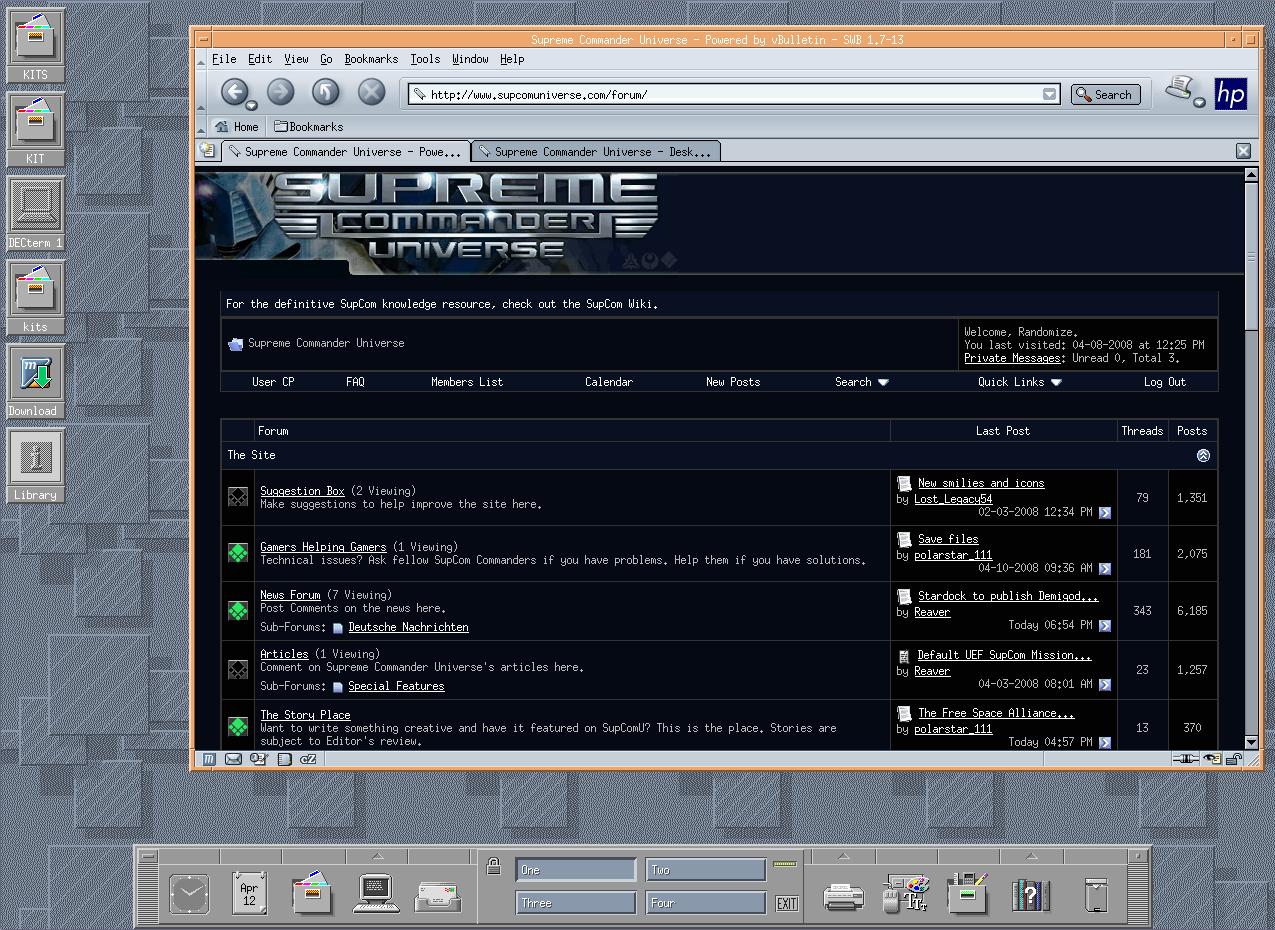Click the hp logo in the browser toolbar

1231,94
